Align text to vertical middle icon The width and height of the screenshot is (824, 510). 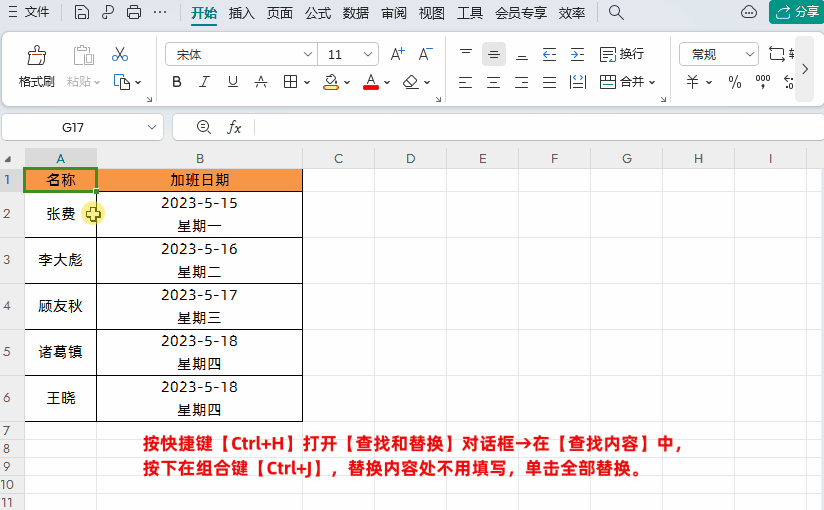click(x=493, y=54)
